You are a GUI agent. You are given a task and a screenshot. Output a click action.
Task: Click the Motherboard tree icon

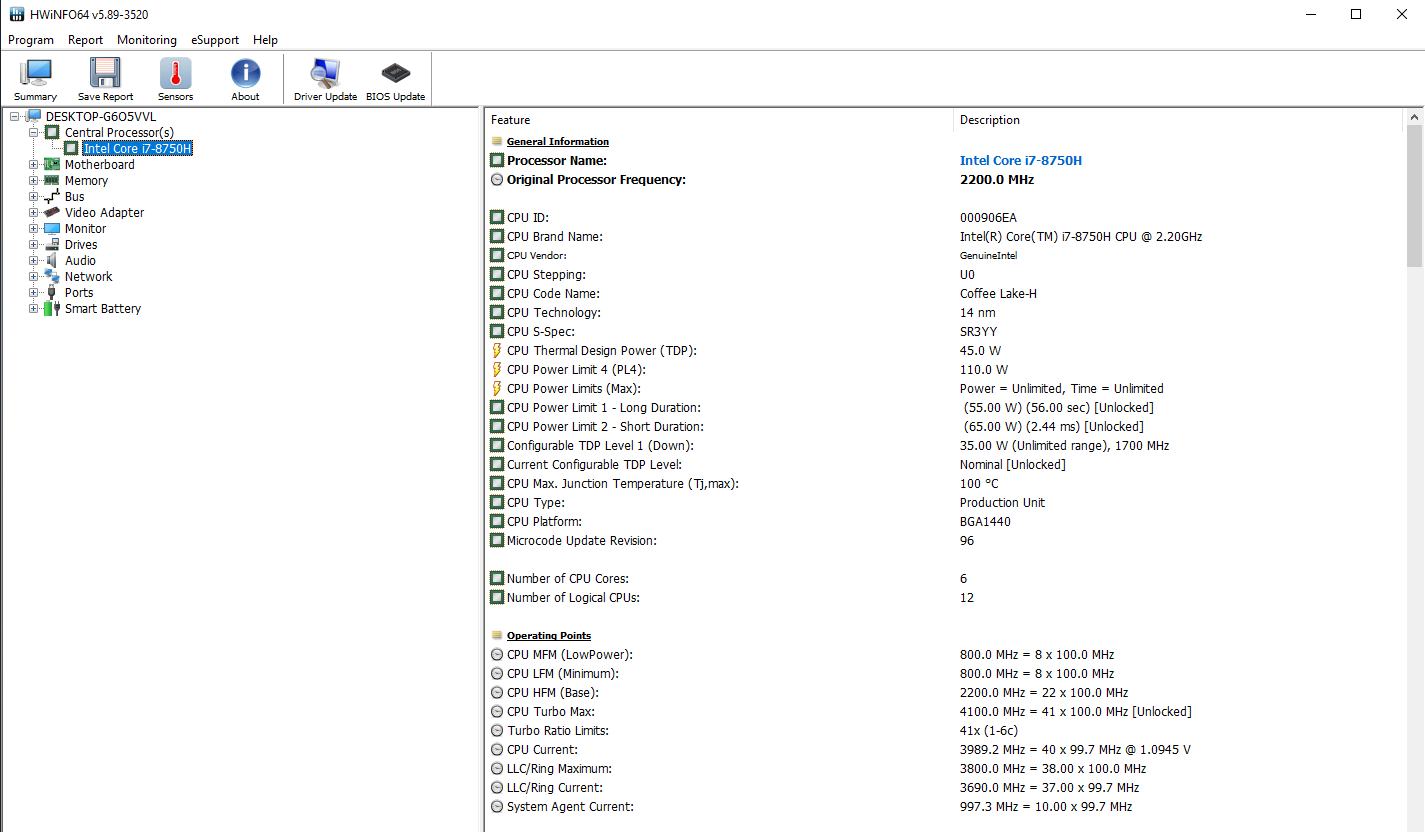[52, 165]
